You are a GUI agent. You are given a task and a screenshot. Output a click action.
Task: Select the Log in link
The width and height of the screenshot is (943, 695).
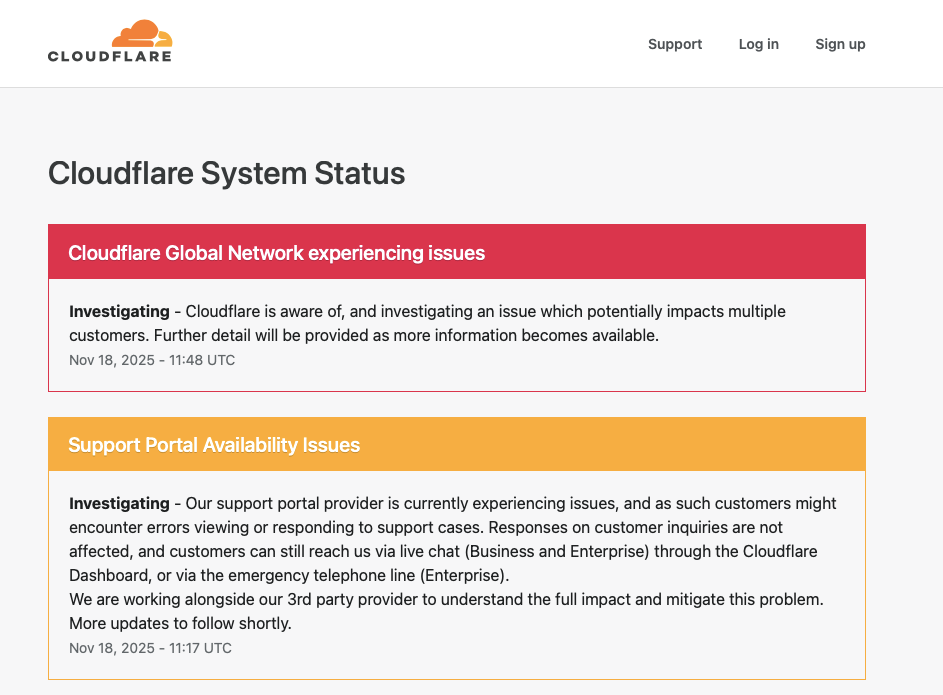[x=758, y=44]
